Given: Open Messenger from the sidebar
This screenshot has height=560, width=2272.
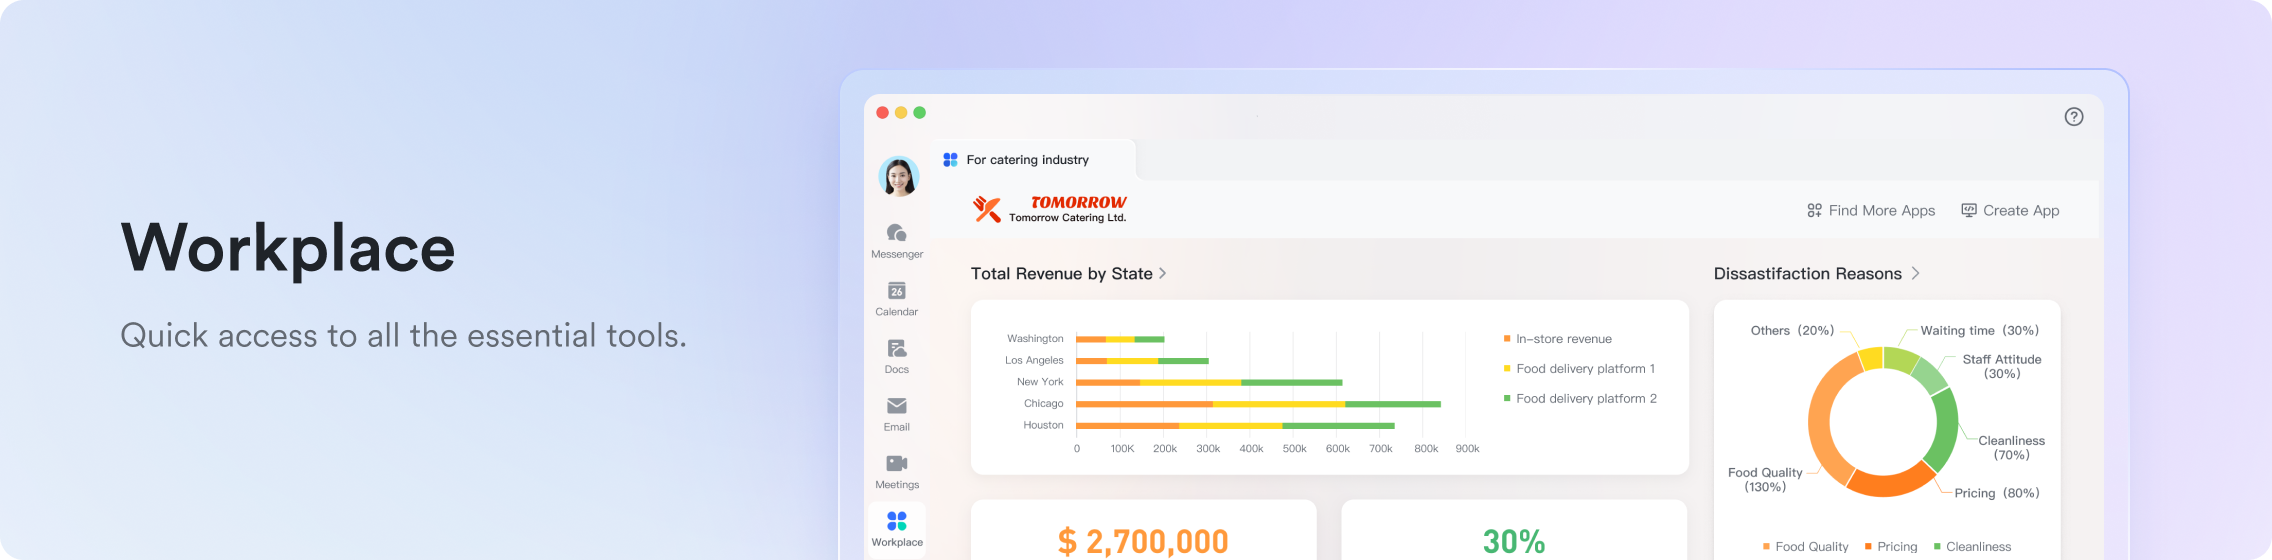Looking at the screenshot, I should [896, 233].
